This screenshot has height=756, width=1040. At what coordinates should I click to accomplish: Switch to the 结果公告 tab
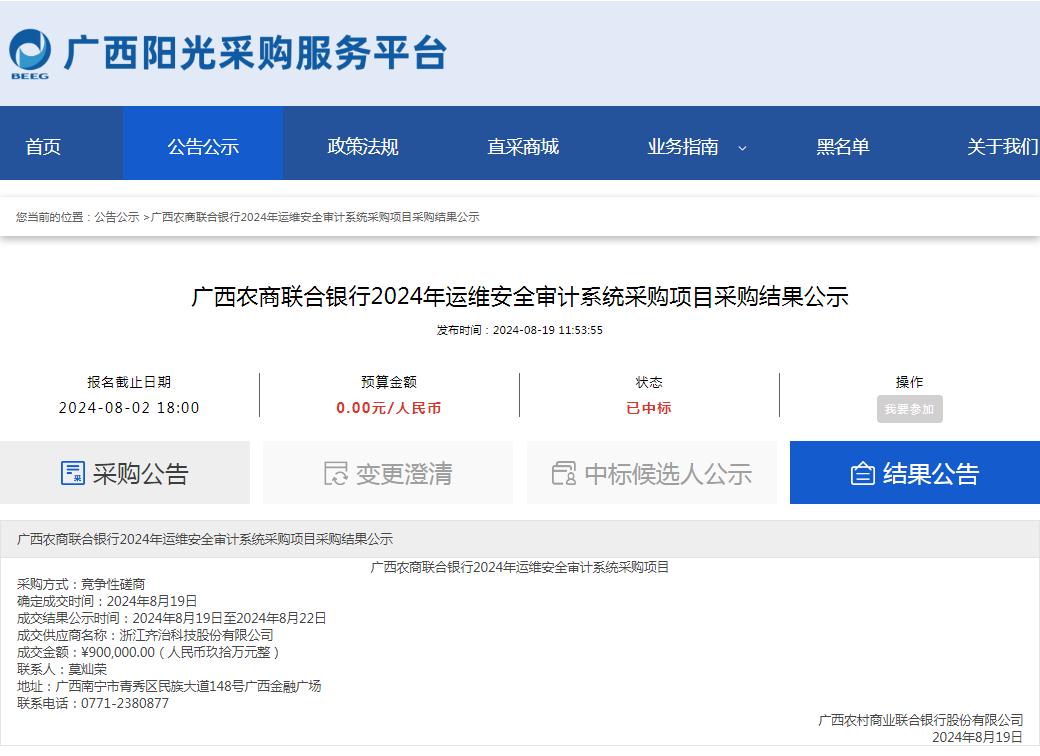915,473
